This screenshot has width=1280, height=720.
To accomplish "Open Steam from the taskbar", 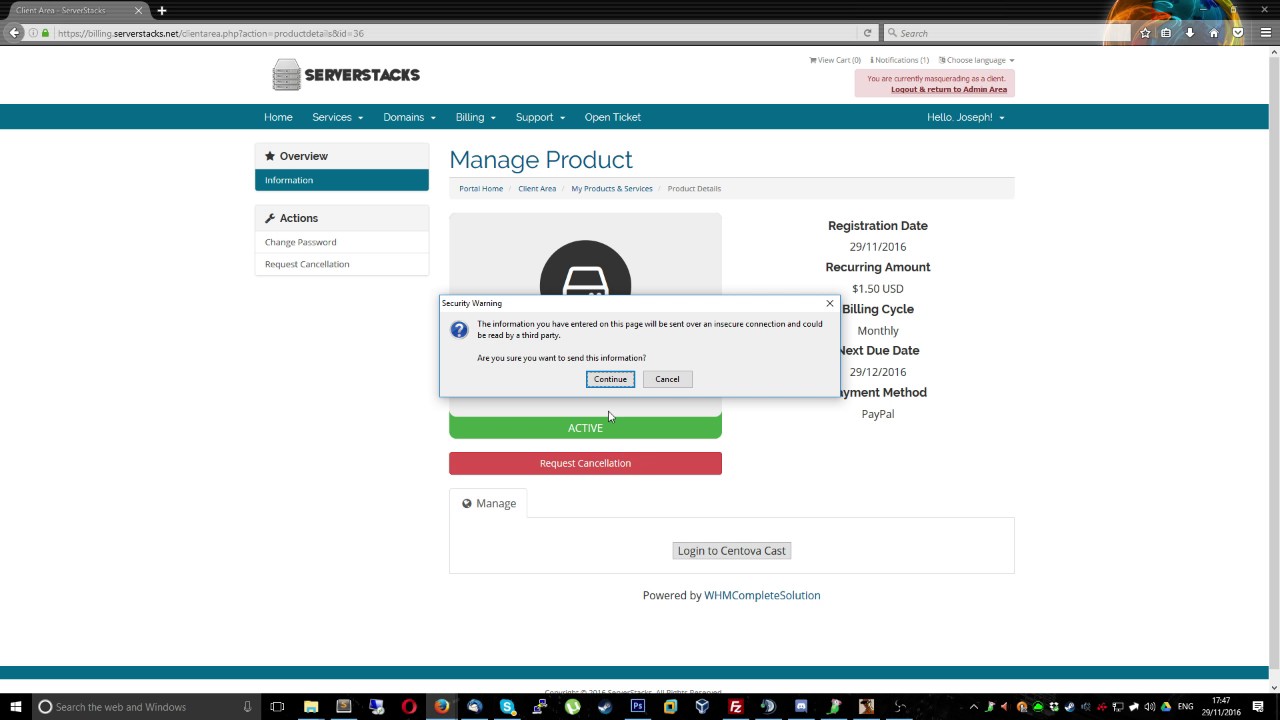I will 605,707.
